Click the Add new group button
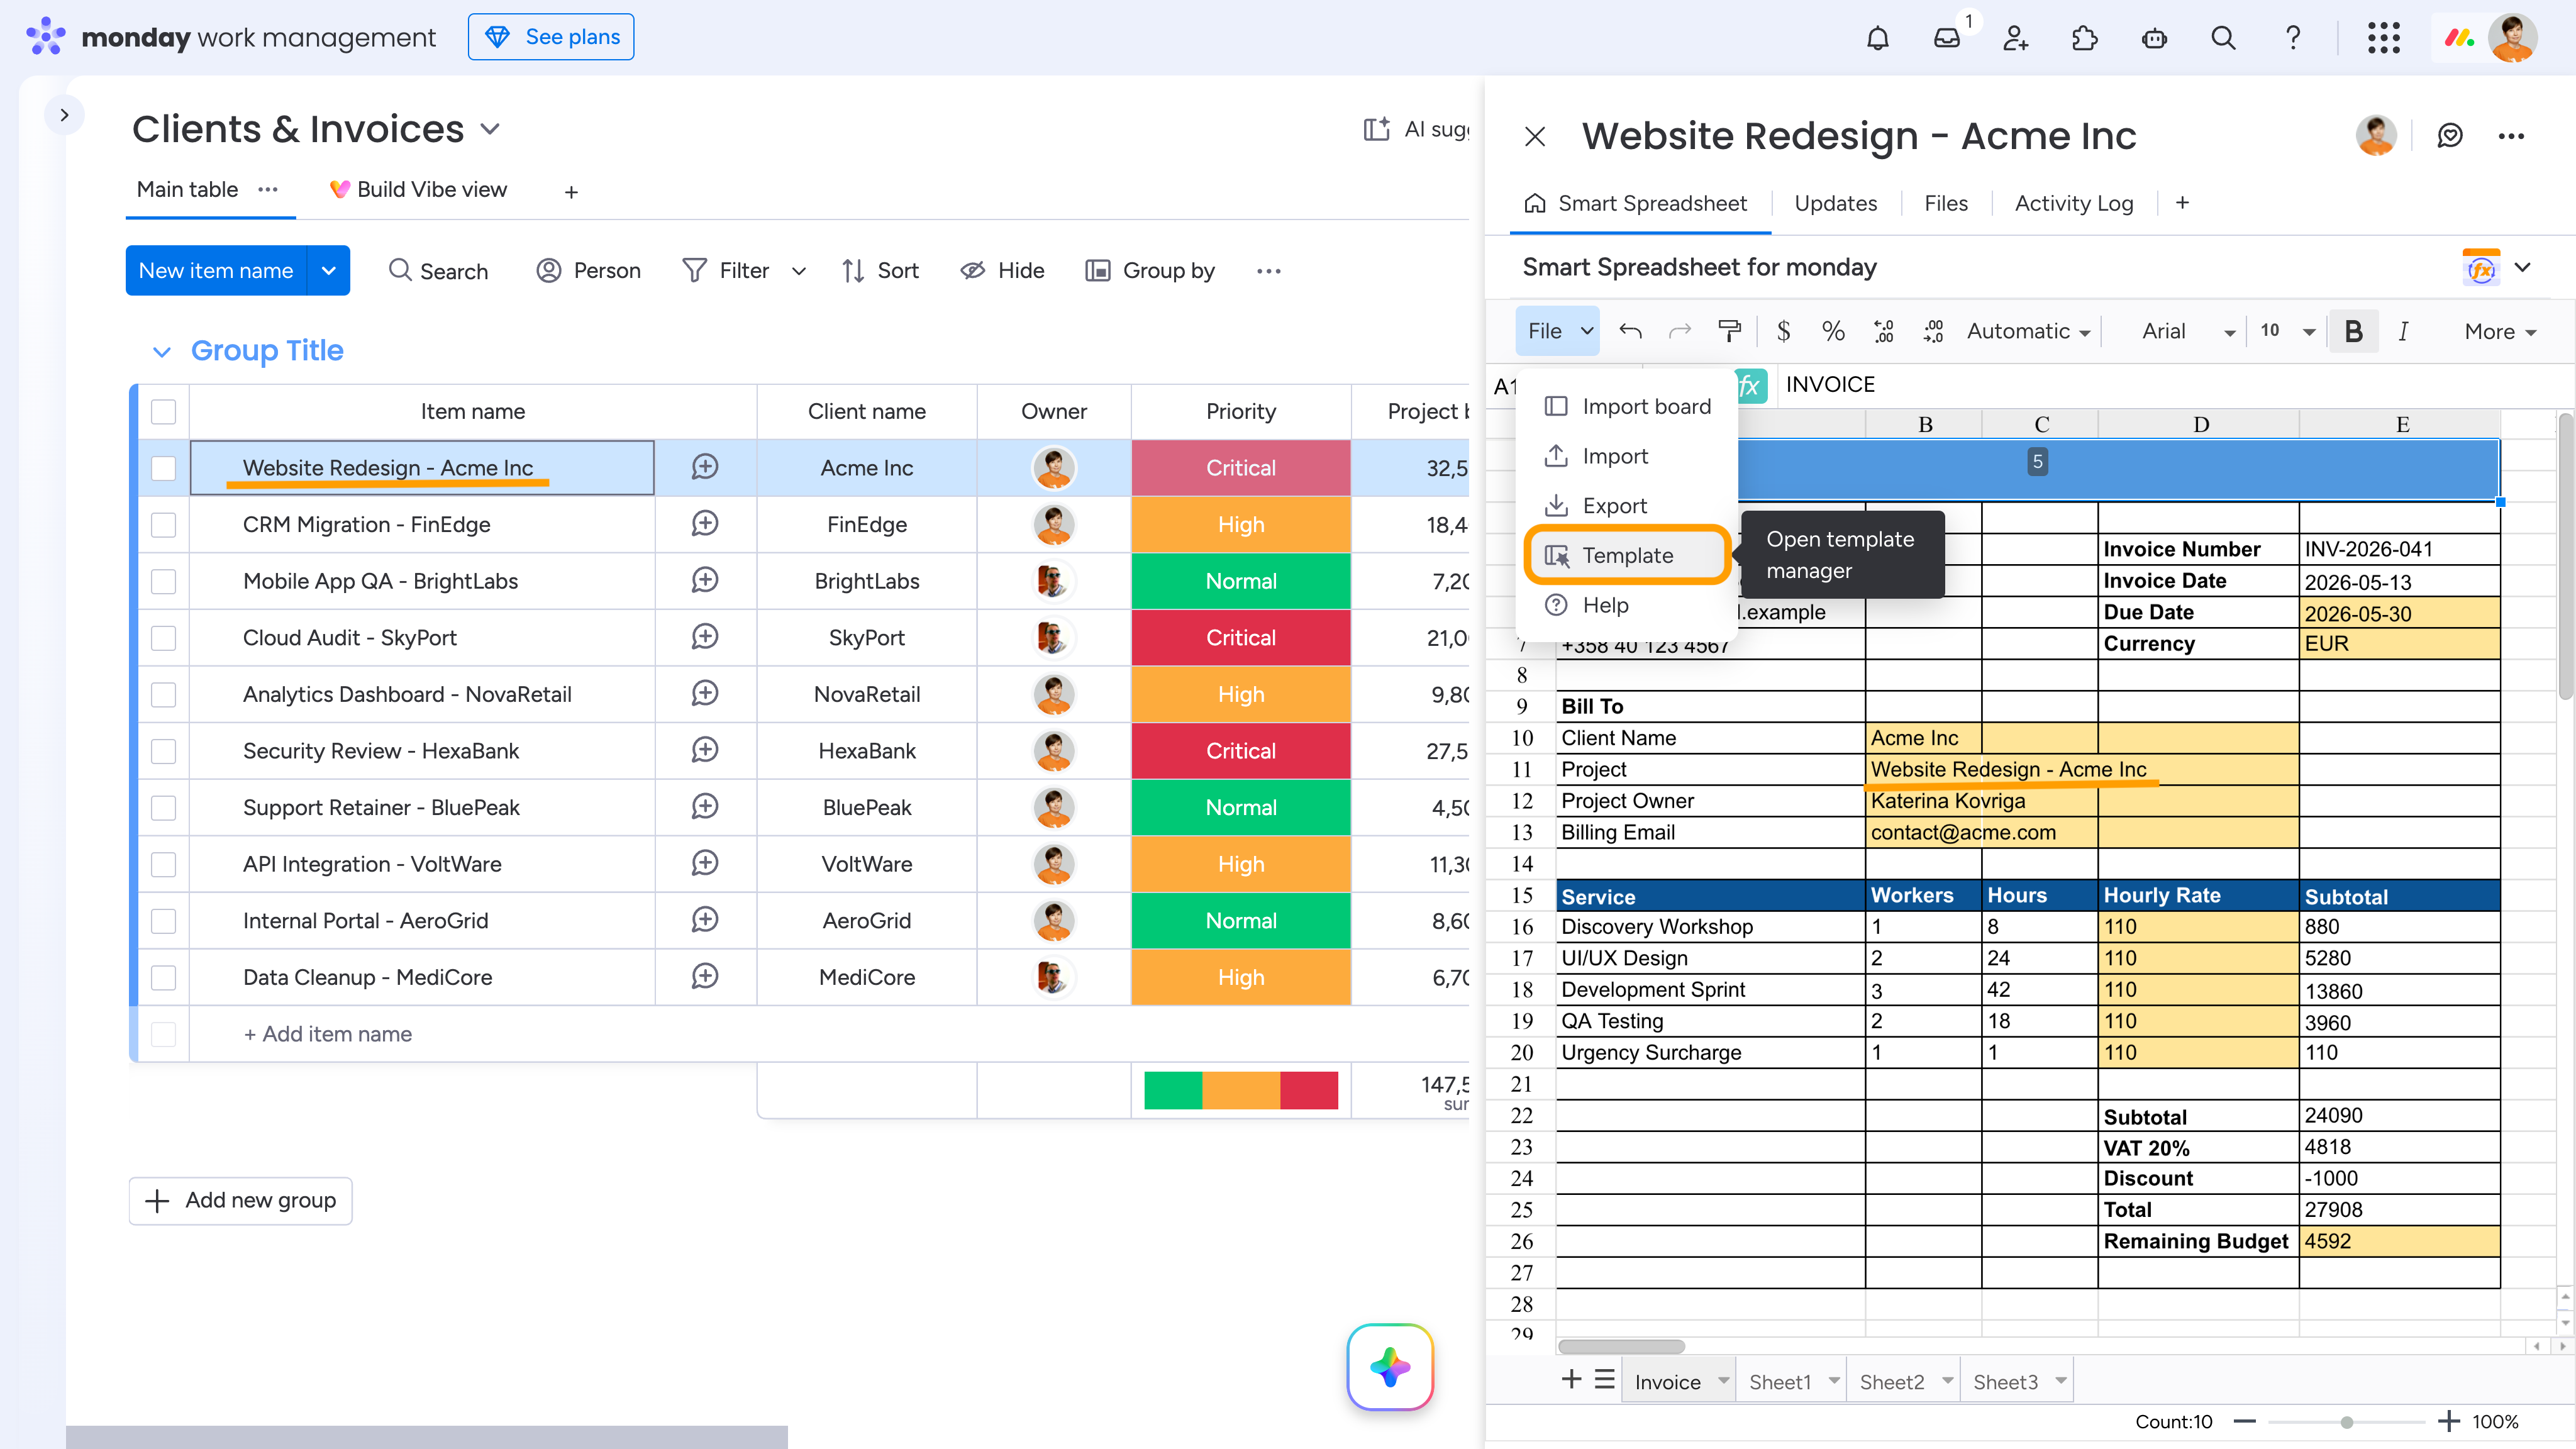 click(240, 1200)
